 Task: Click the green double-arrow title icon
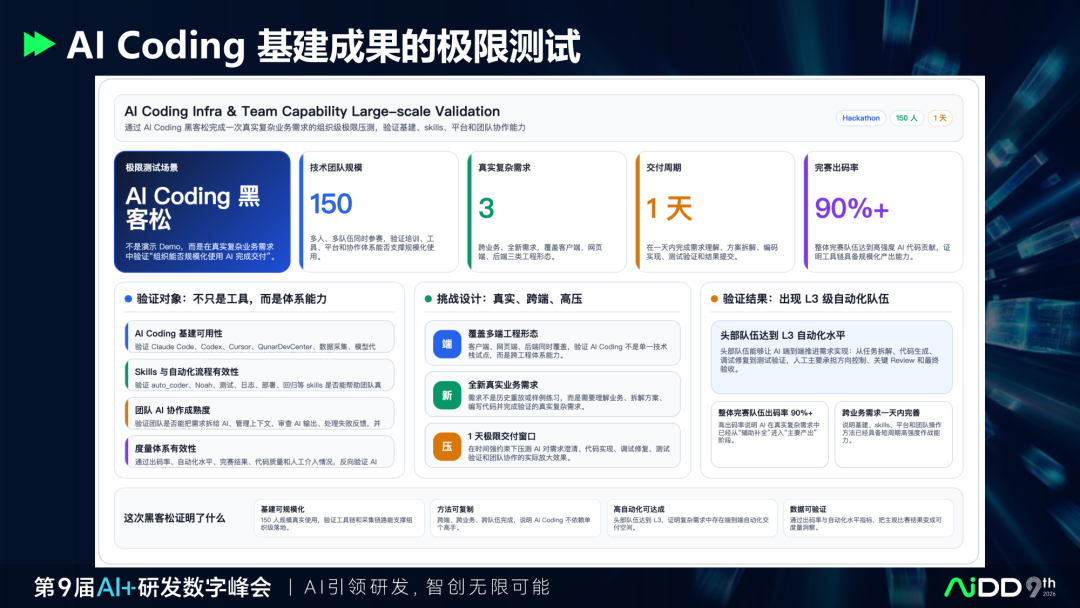(x=39, y=45)
